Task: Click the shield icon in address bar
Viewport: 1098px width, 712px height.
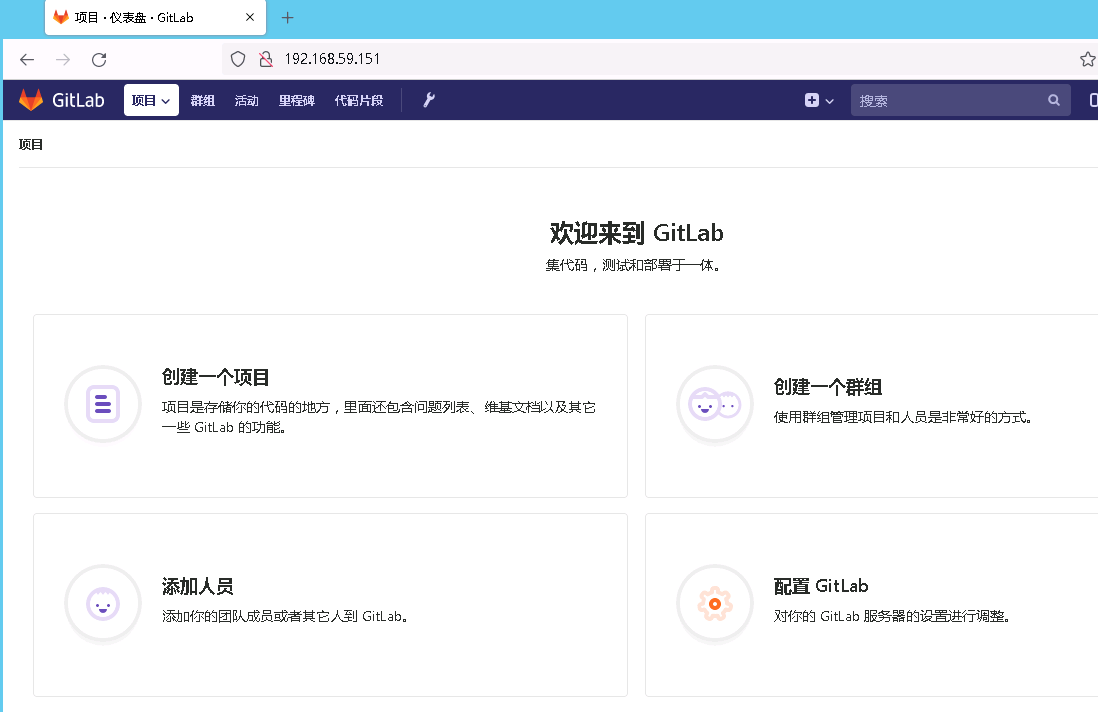Action: tap(237, 59)
